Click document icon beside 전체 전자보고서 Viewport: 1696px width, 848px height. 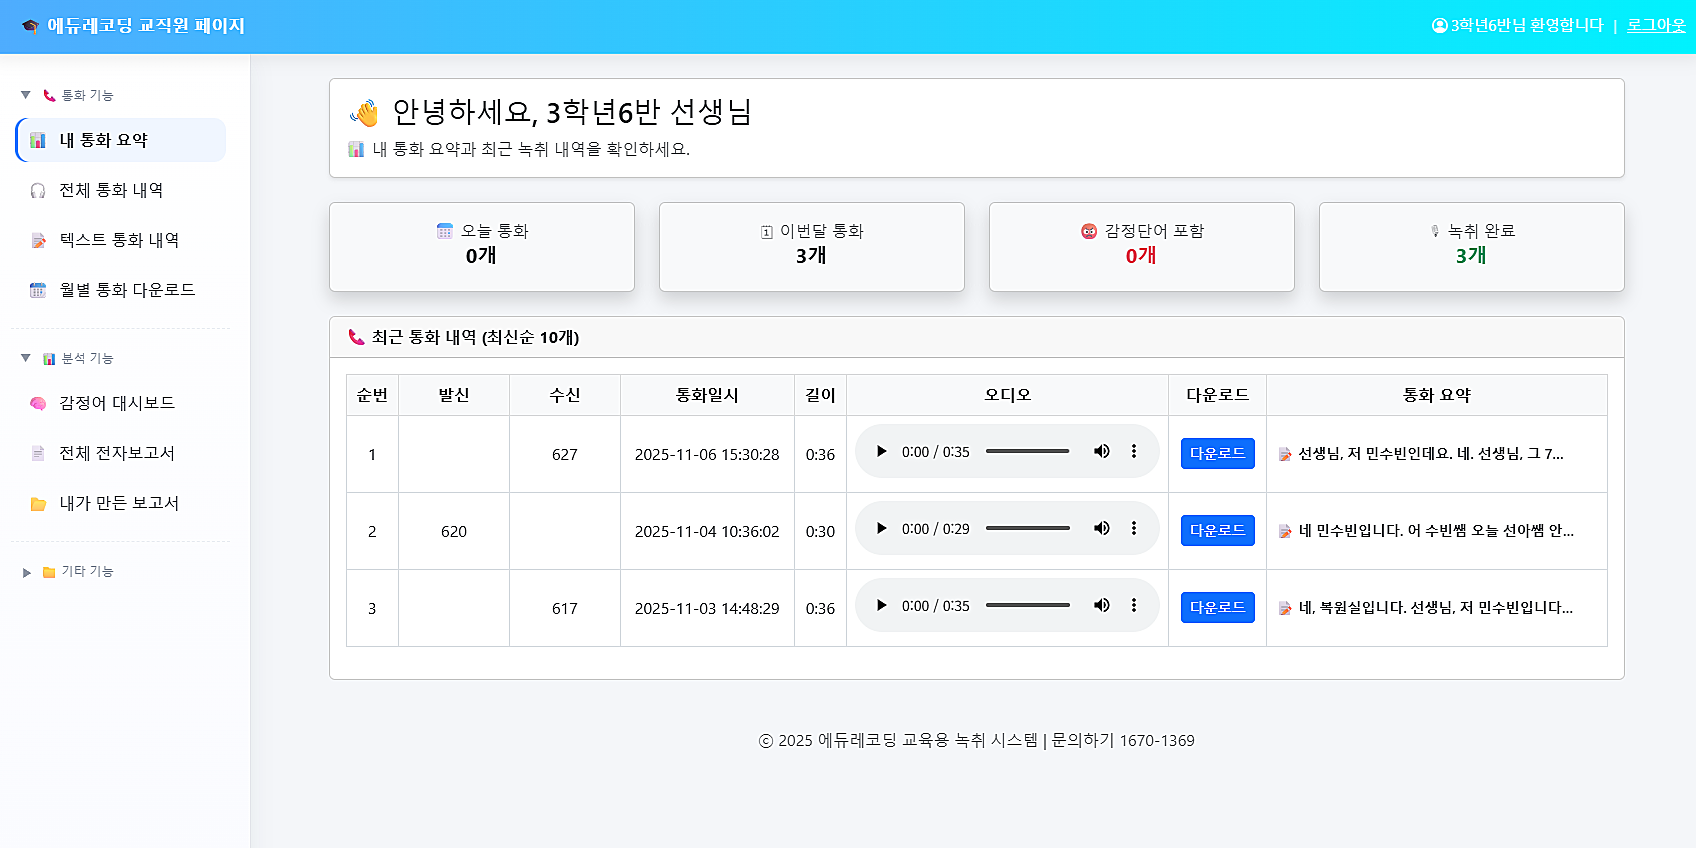point(38,453)
